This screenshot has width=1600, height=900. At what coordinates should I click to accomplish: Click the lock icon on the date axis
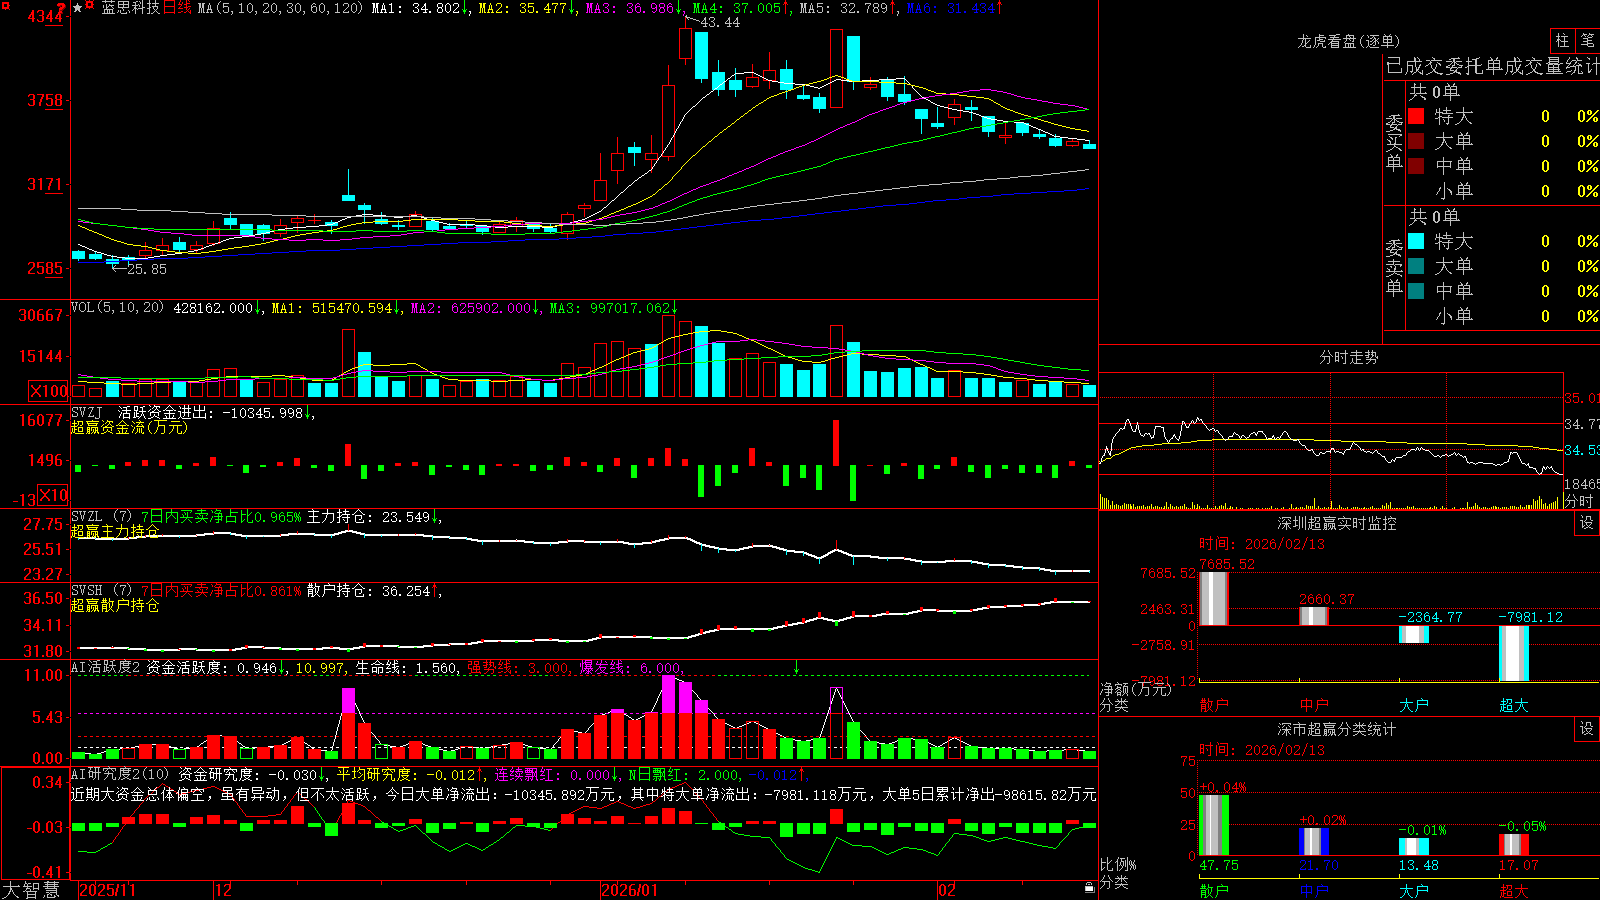pyautogui.click(x=1090, y=888)
